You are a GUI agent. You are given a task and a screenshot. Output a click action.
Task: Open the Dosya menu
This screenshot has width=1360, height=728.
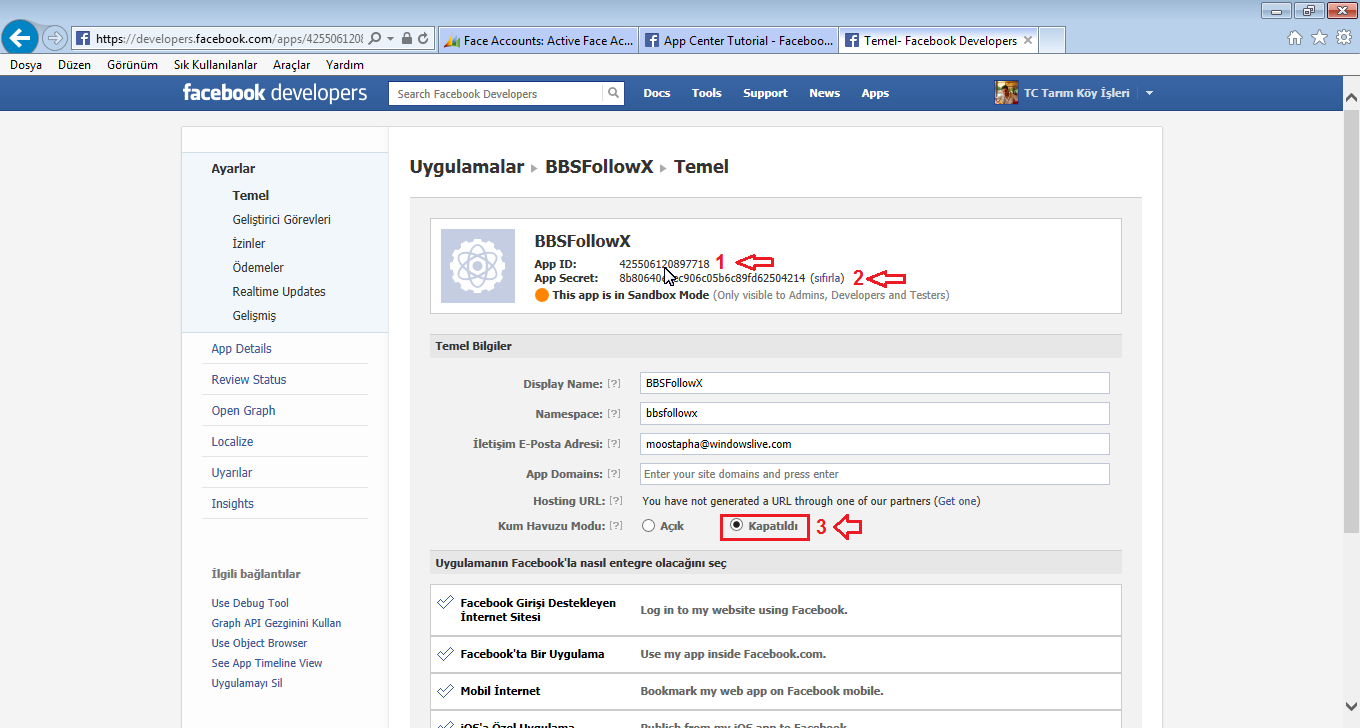(26, 65)
